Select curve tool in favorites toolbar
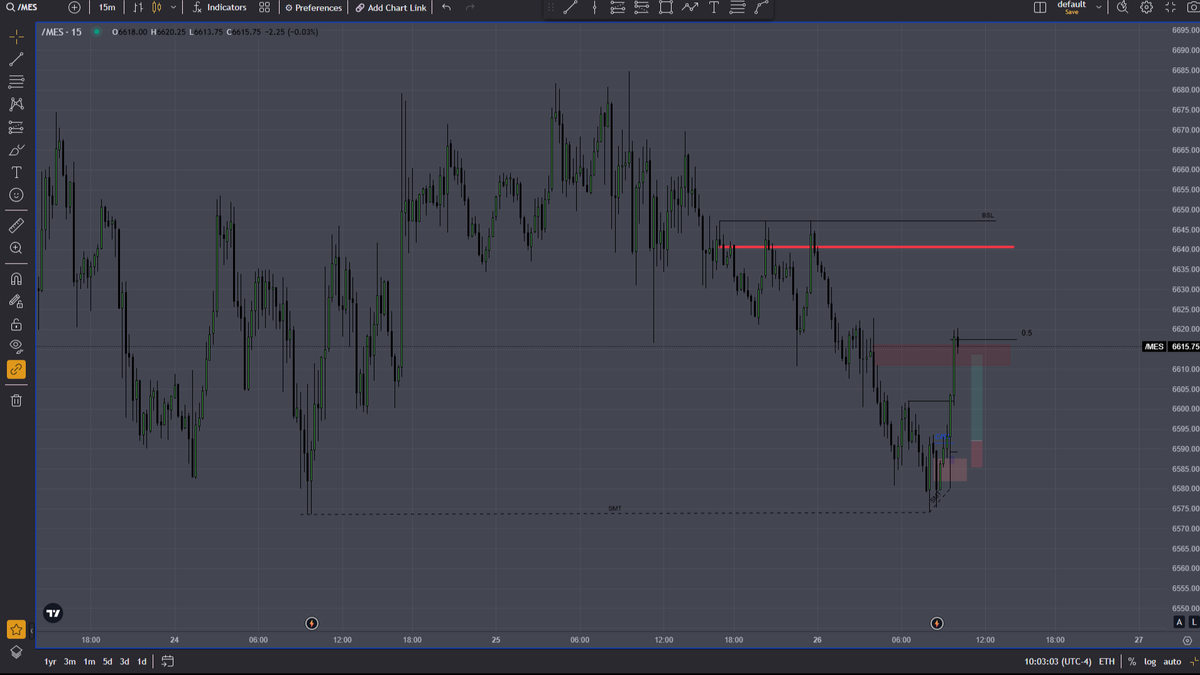Viewport: 1200px width, 675px height. click(762, 7)
